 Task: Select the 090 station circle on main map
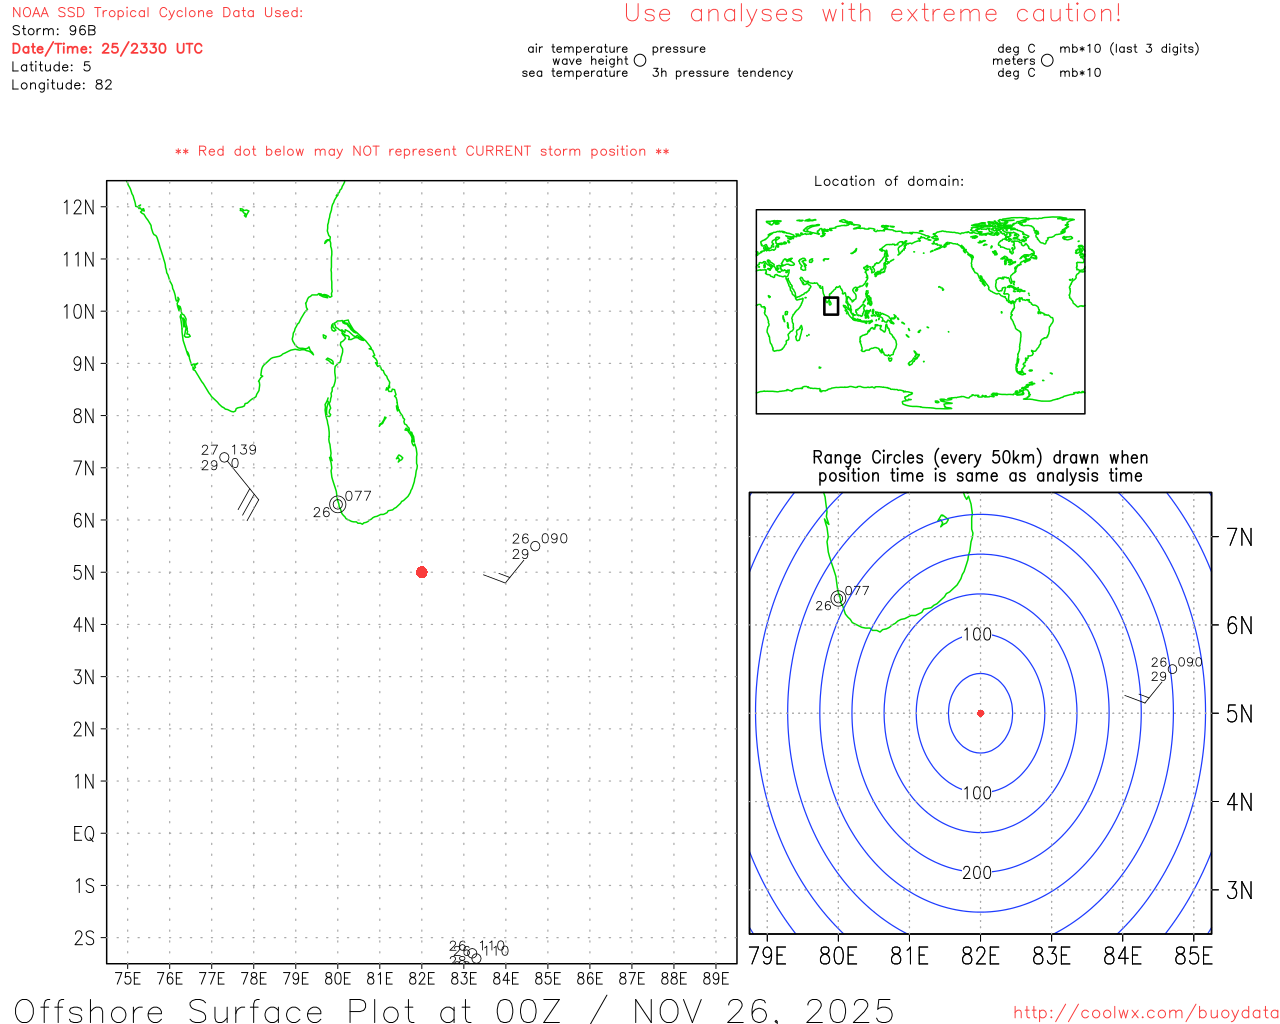pos(535,546)
